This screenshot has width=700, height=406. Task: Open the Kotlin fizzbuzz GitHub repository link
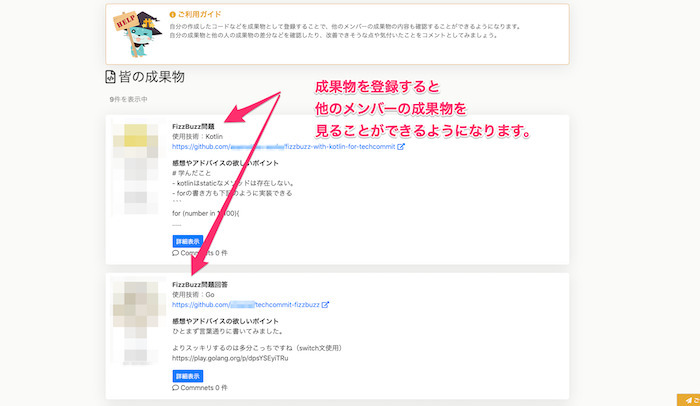pyautogui.click(x=284, y=146)
